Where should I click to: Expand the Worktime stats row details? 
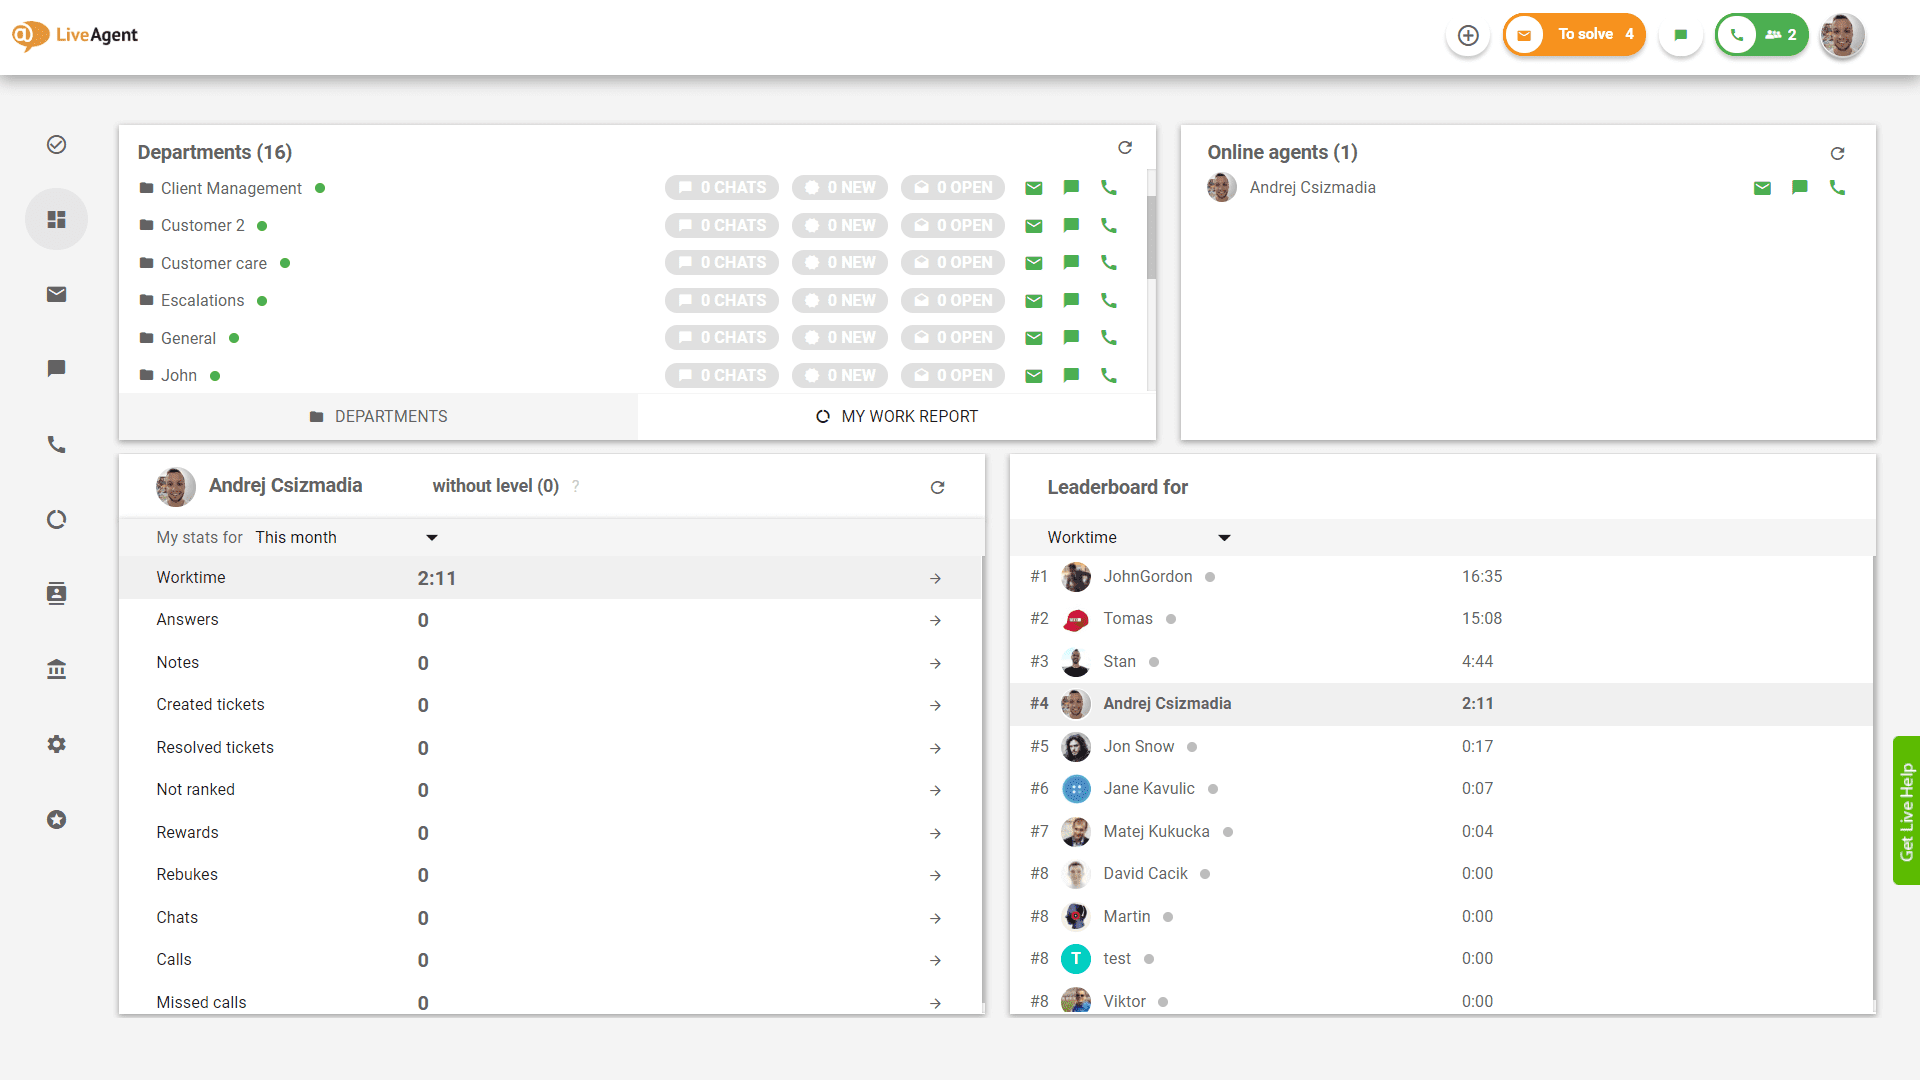tap(935, 578)
